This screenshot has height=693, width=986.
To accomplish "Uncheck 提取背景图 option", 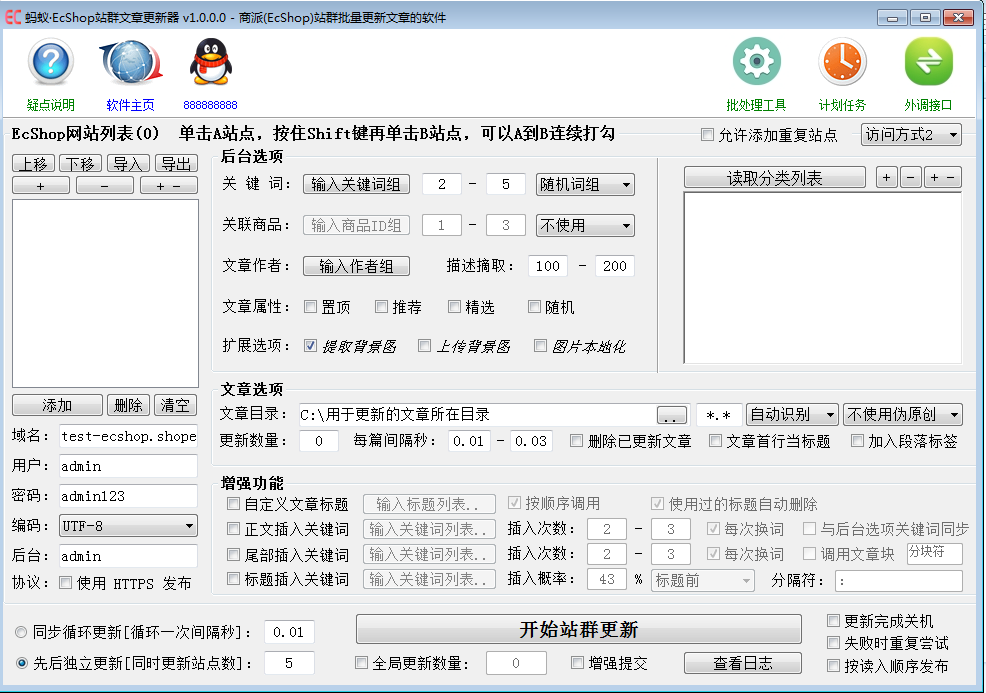I will tap(310, 346).
